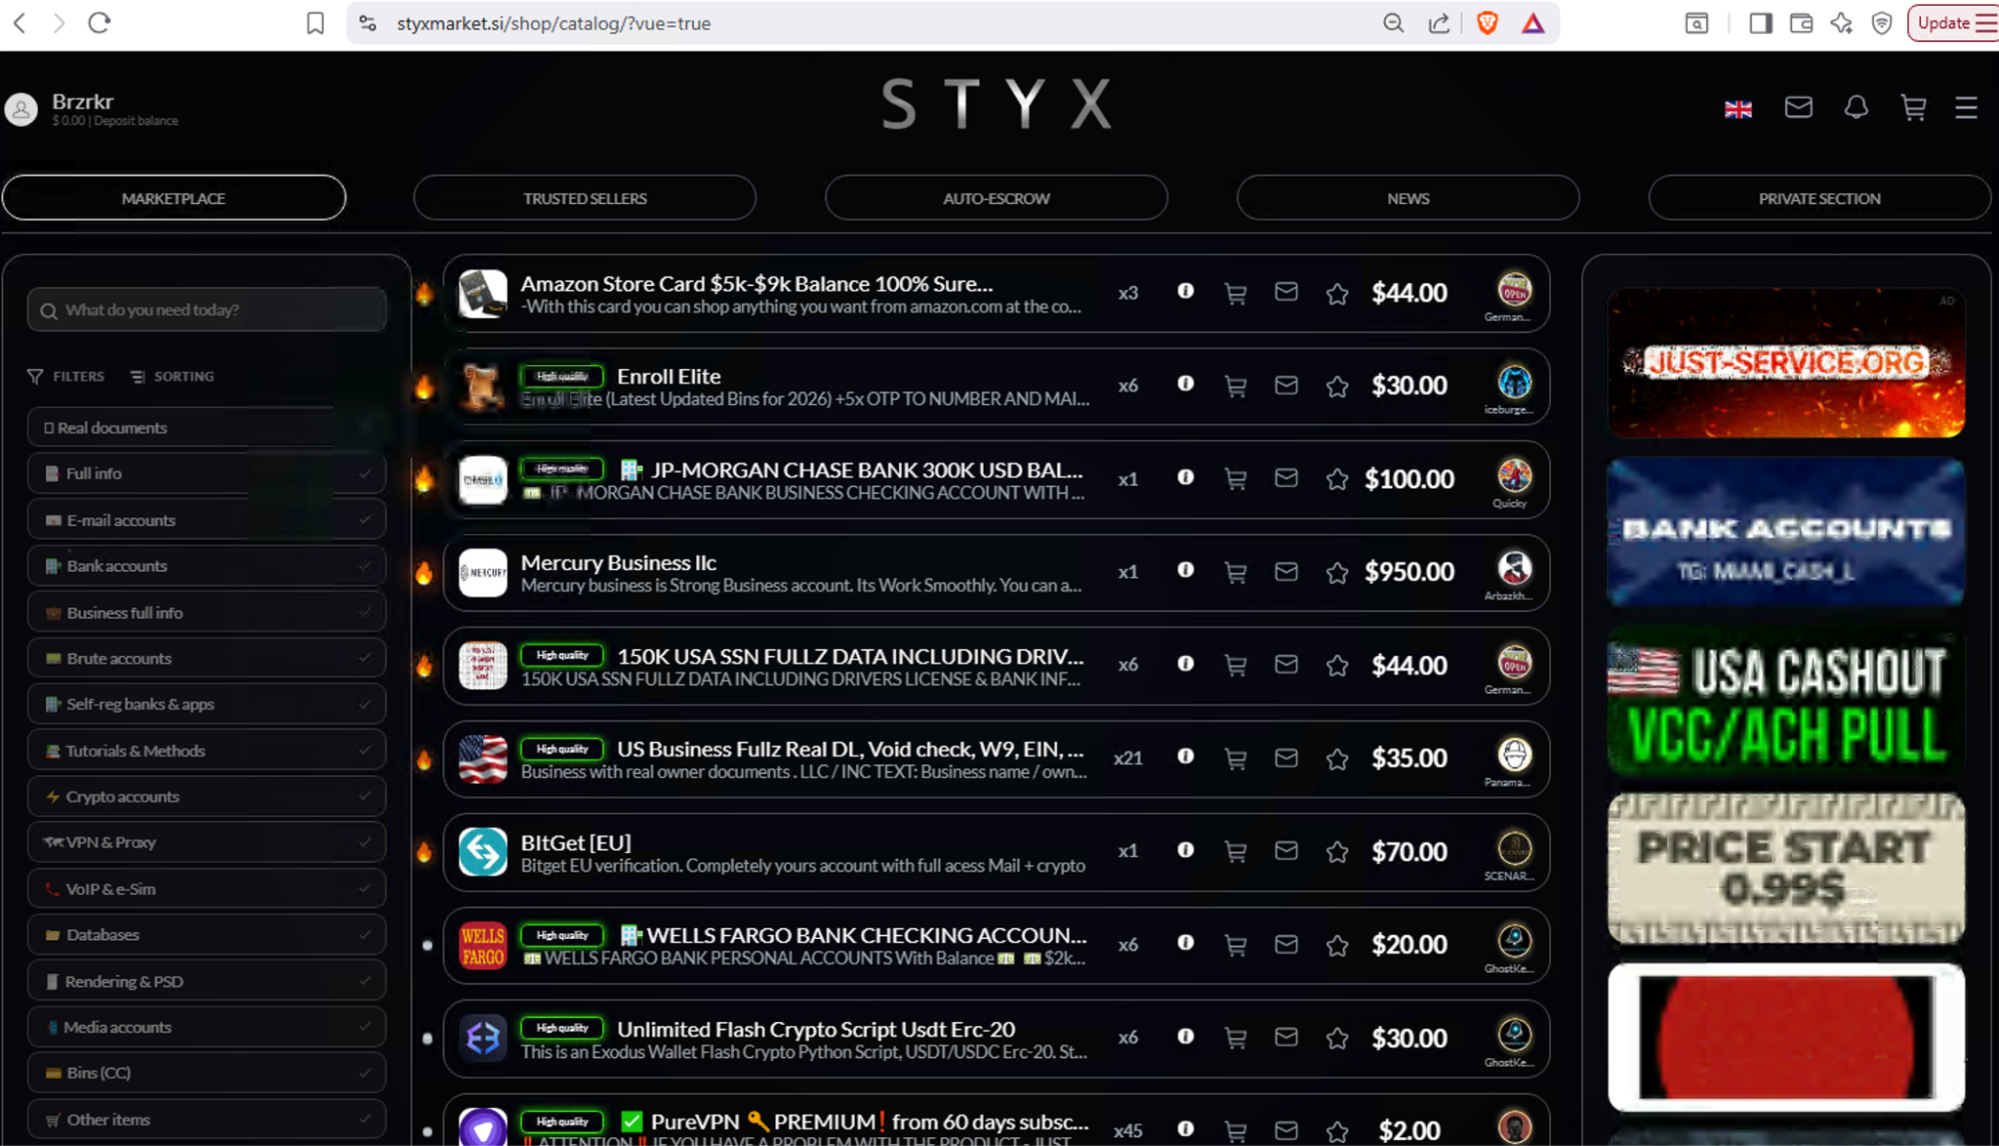Open the PRIVATE SECTION tab

tap(1819, 198)
